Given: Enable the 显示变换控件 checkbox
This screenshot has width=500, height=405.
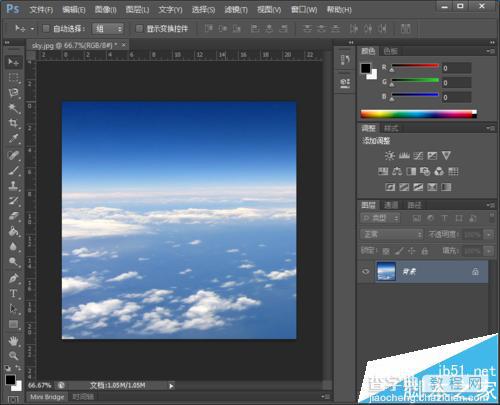Looking at the screenshot, I should click(139, 29).
